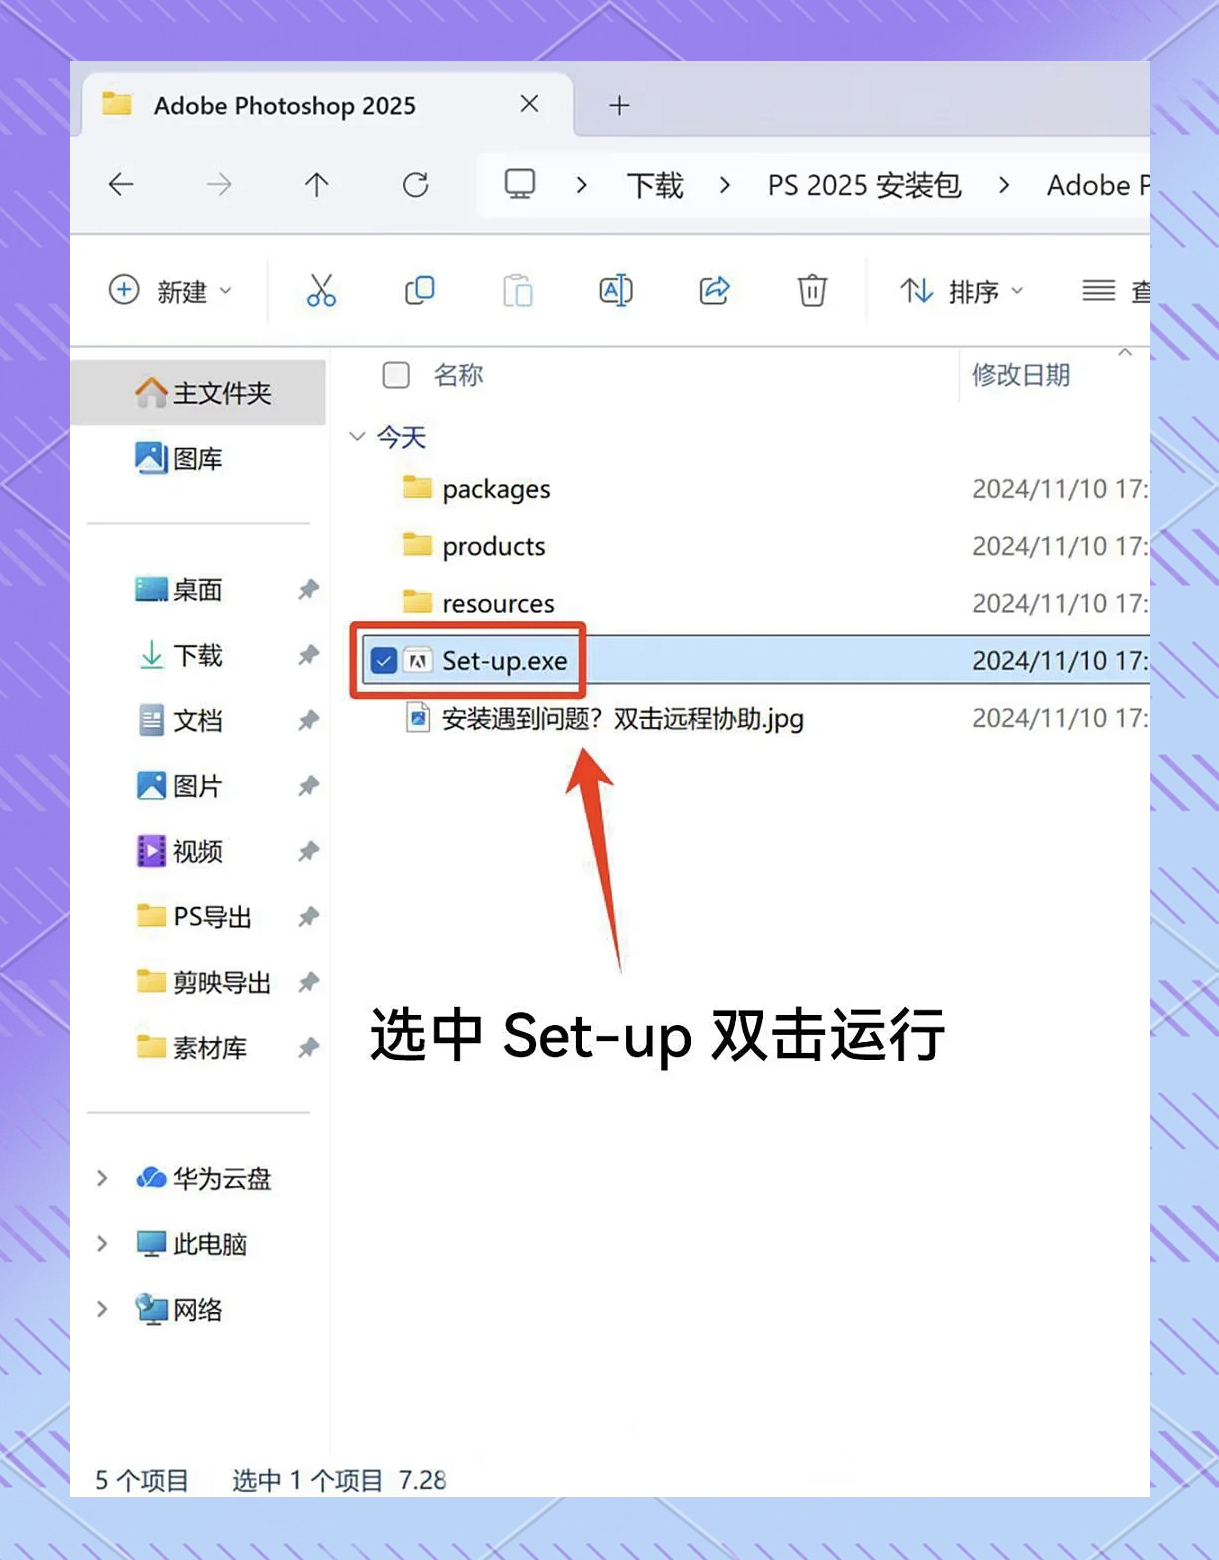The height and width of the screenshot is (1560, 1219).
Task: Click the 2024/11/10 date of packages row
Action: [x=1060, y=489]
